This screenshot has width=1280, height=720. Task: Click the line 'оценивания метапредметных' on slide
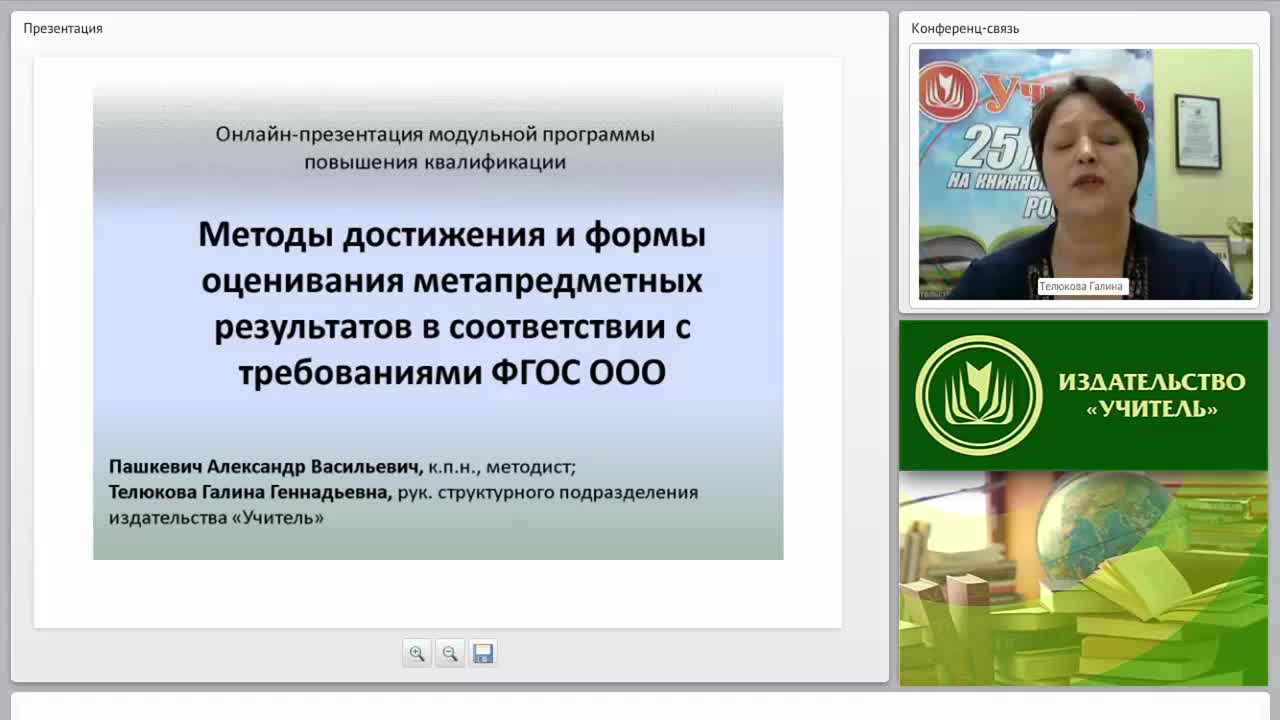tap(452, 281)
